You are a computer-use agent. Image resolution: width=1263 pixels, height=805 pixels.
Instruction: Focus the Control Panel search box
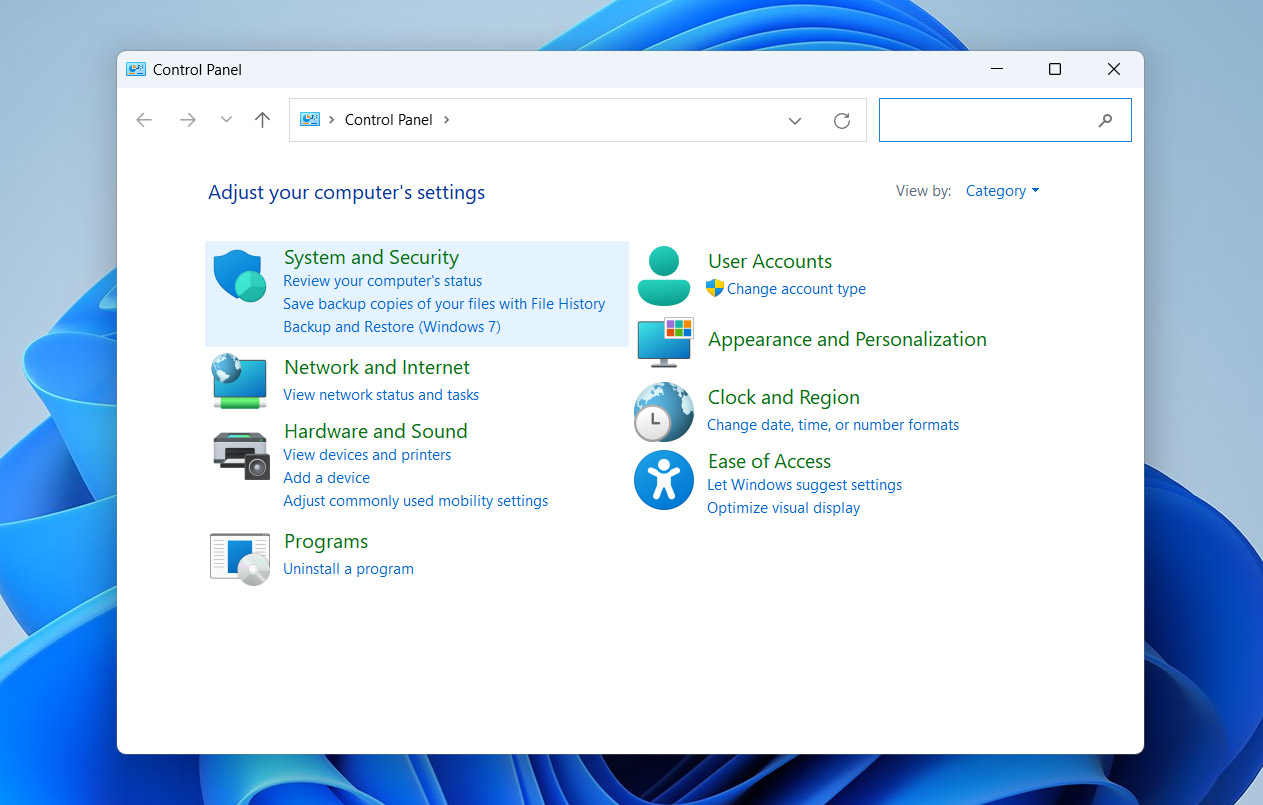[x=1005, y=120]
